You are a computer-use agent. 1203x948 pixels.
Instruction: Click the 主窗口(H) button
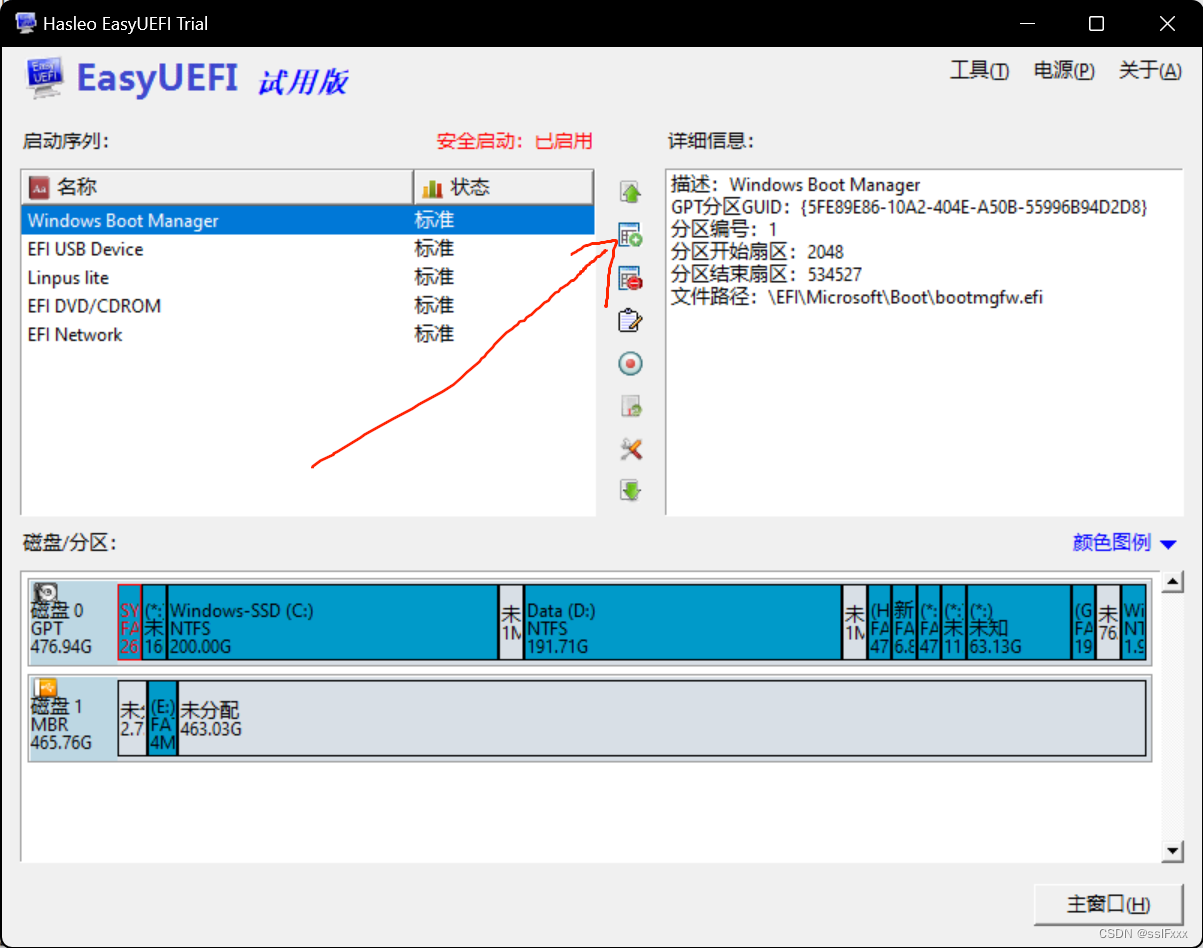(1108, 904)
